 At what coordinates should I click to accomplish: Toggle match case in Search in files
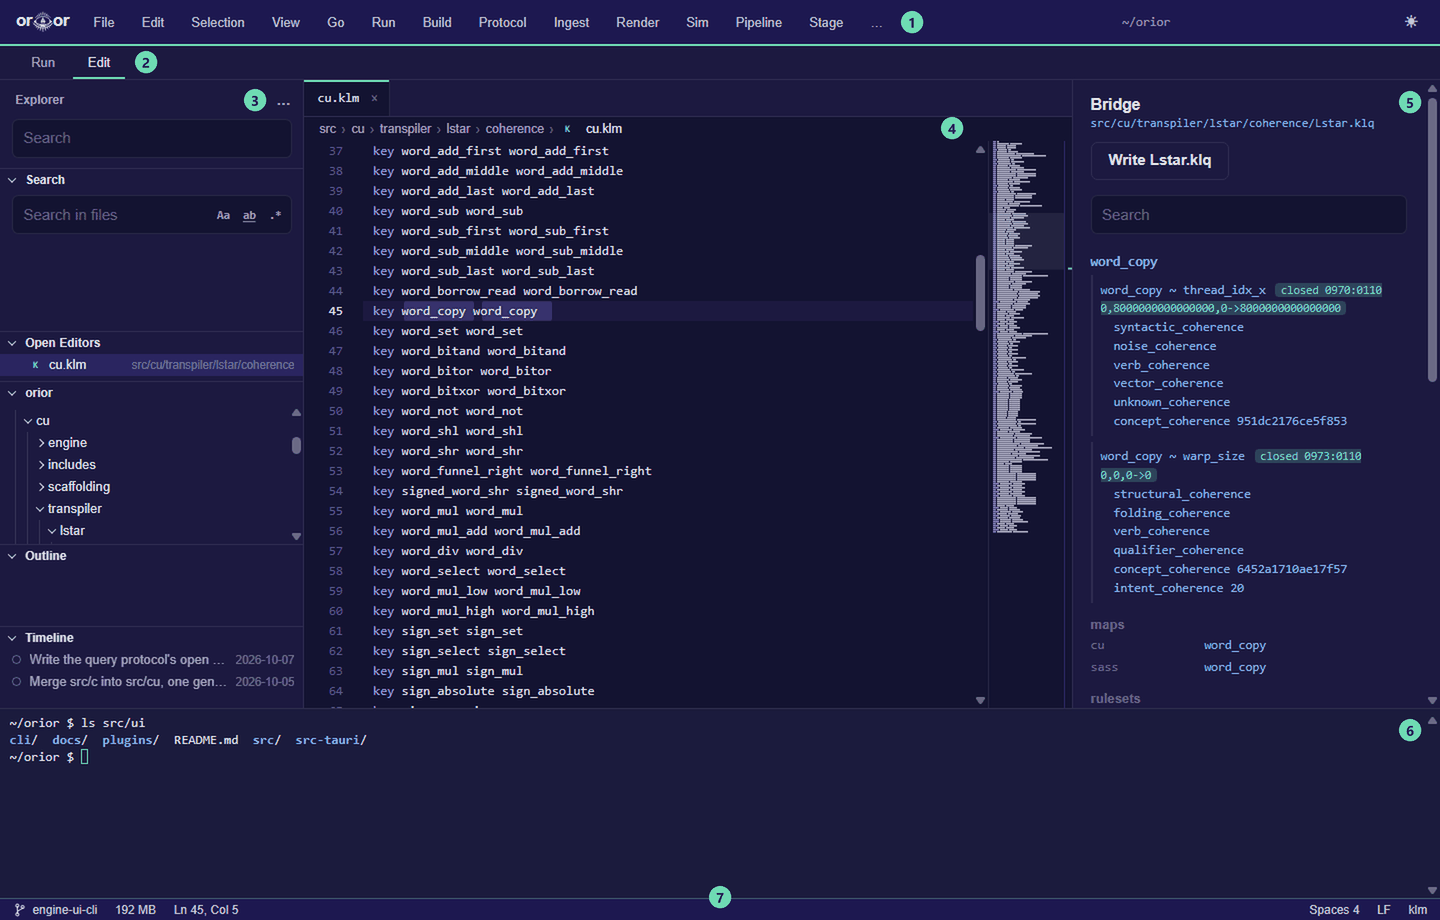pos(223,215)
